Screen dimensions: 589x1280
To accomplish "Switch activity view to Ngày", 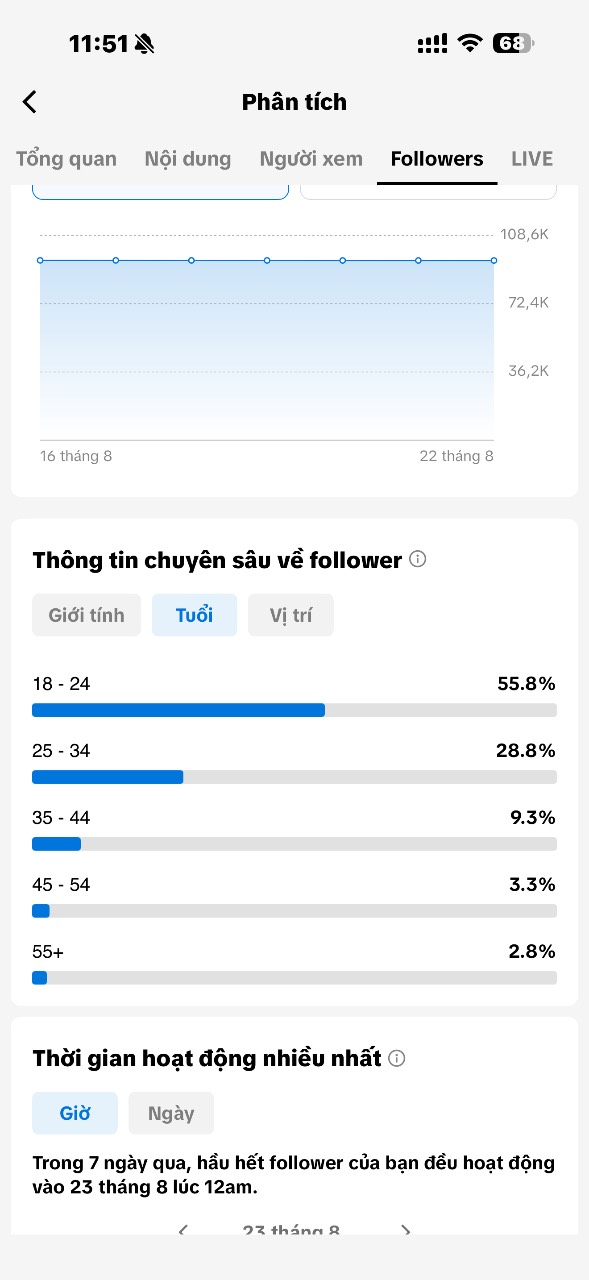I will (x=171, y=1113).
